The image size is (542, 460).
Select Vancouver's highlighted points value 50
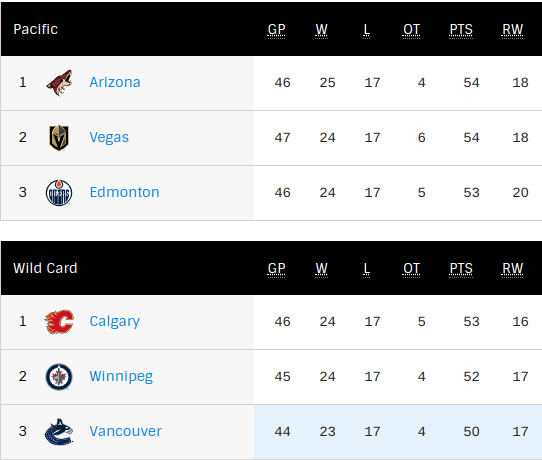[x=471, y=432]
